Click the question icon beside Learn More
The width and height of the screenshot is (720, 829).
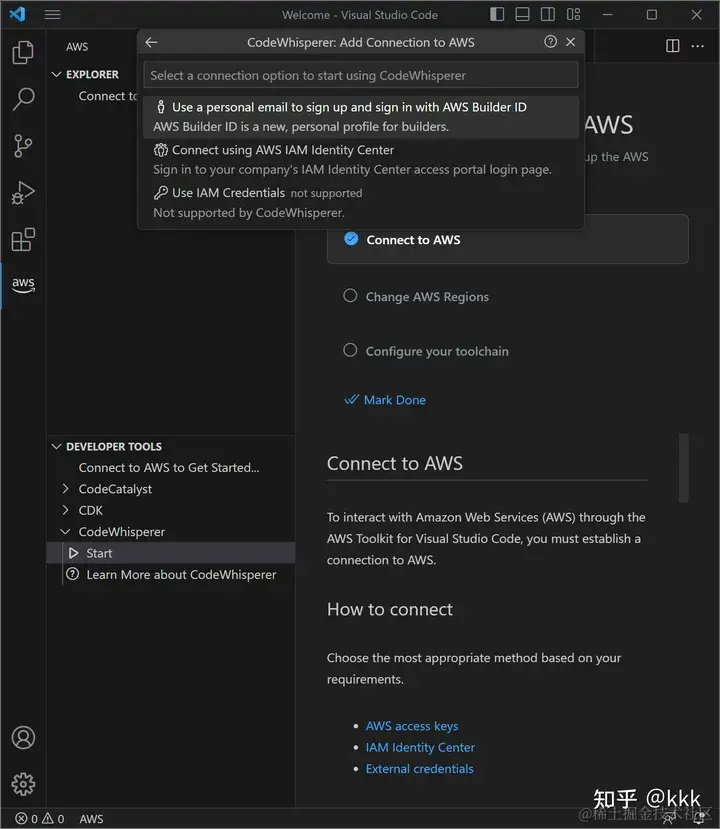[x=73, y=574]
